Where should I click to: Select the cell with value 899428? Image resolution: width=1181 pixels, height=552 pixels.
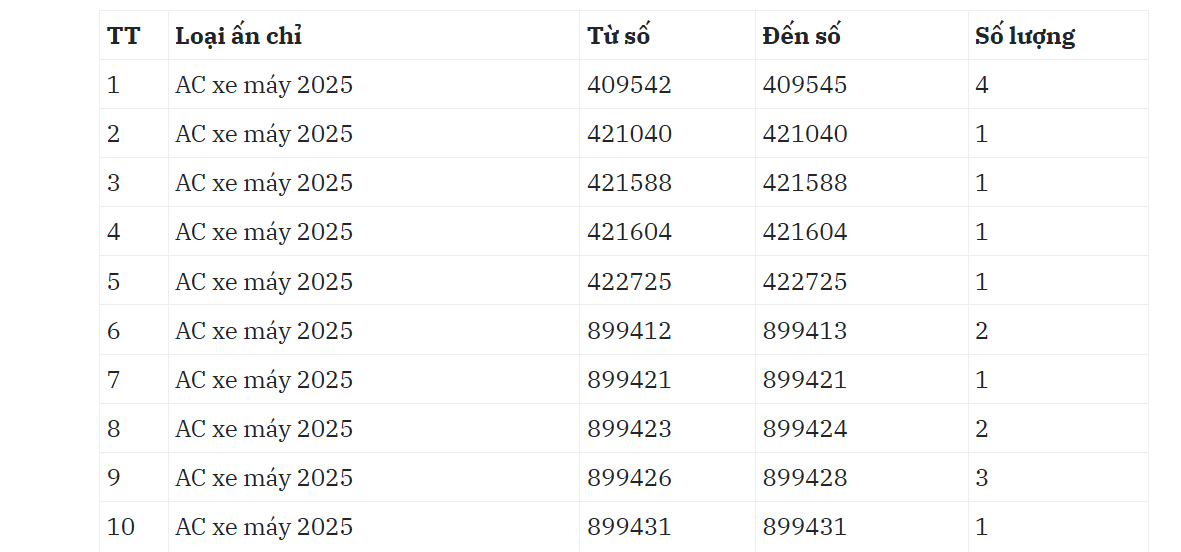tap(862, 477)
